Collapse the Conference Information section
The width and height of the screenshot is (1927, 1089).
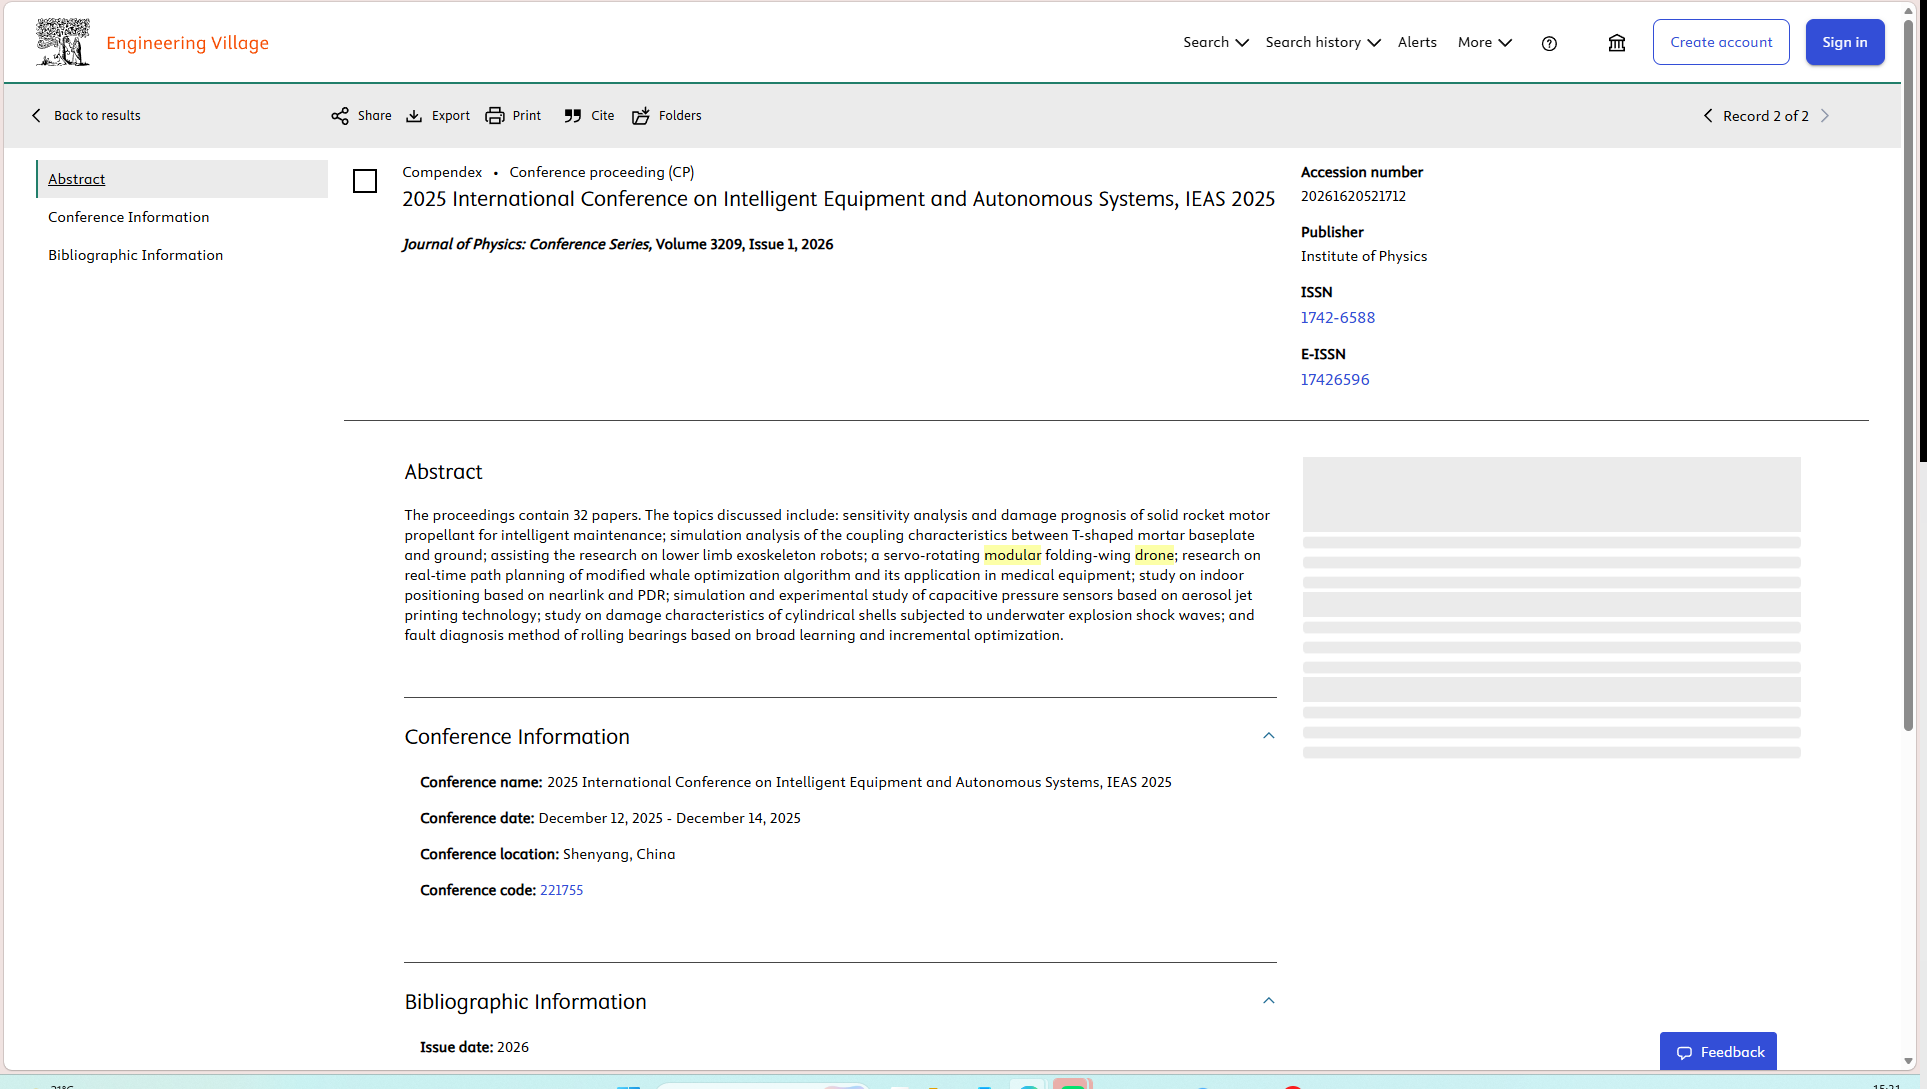[x=1269, y=736]
